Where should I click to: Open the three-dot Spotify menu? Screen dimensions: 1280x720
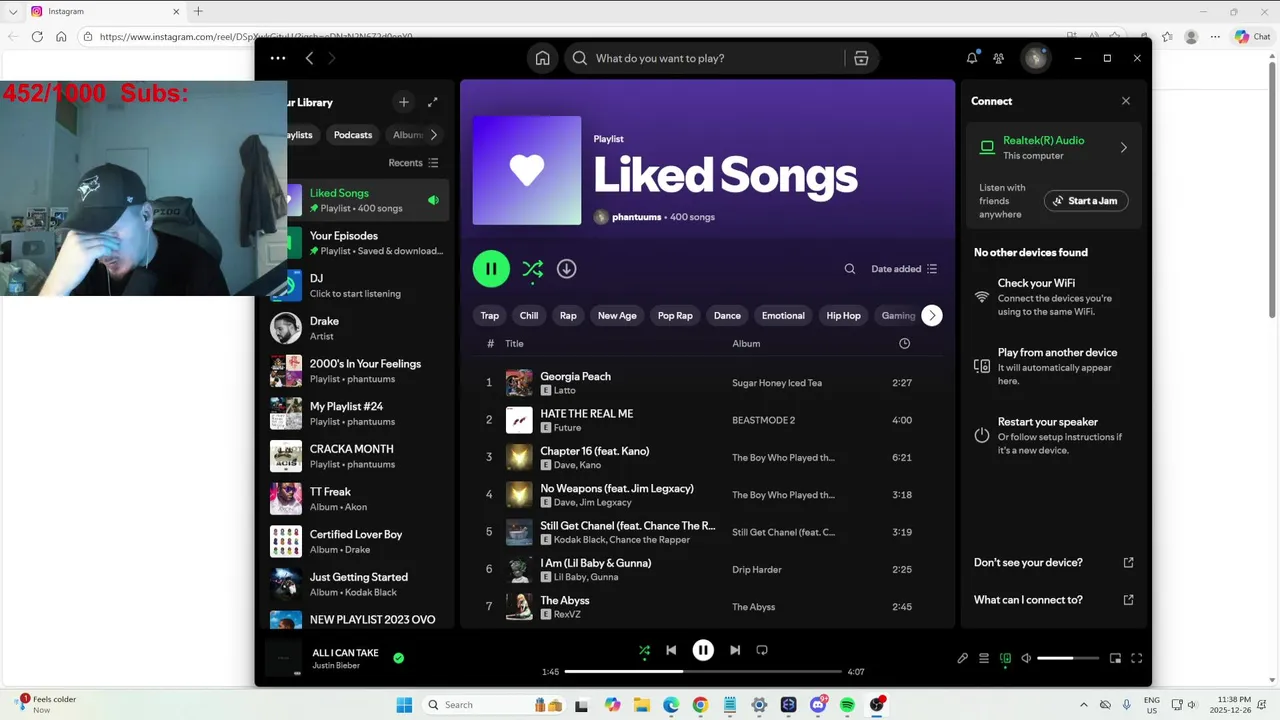pos(278,58)
